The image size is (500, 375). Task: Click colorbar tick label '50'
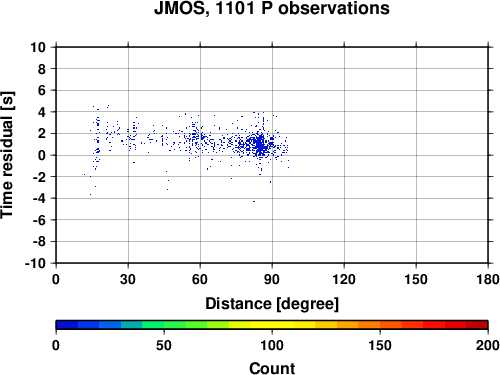point(164,345)
